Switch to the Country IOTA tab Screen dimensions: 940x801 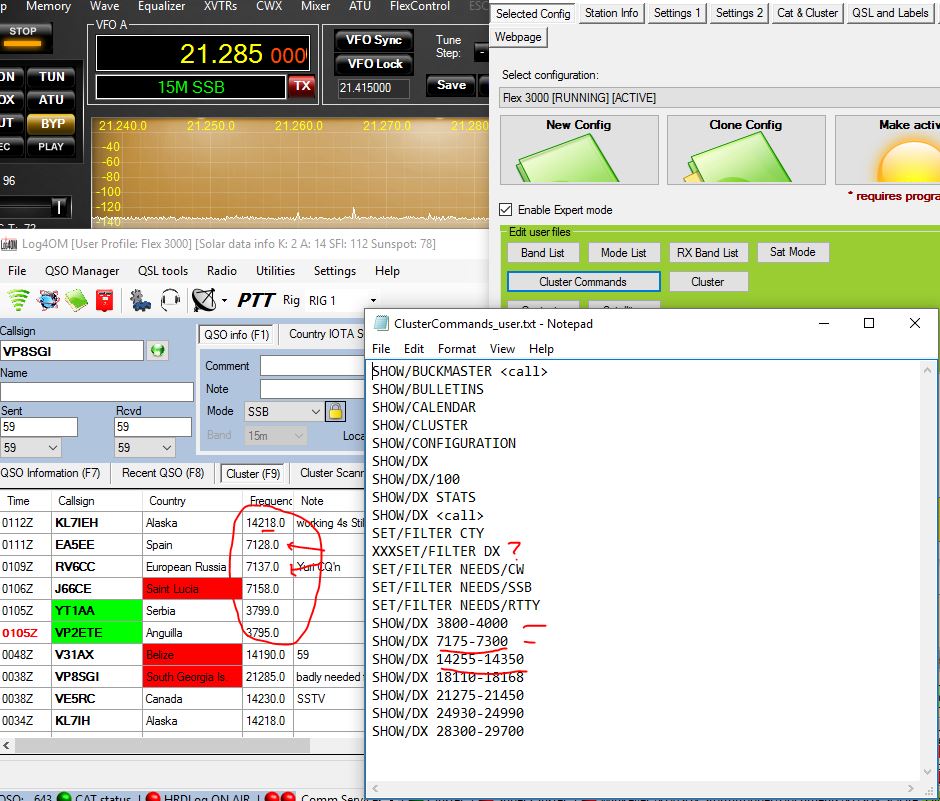tap(326, 334)
